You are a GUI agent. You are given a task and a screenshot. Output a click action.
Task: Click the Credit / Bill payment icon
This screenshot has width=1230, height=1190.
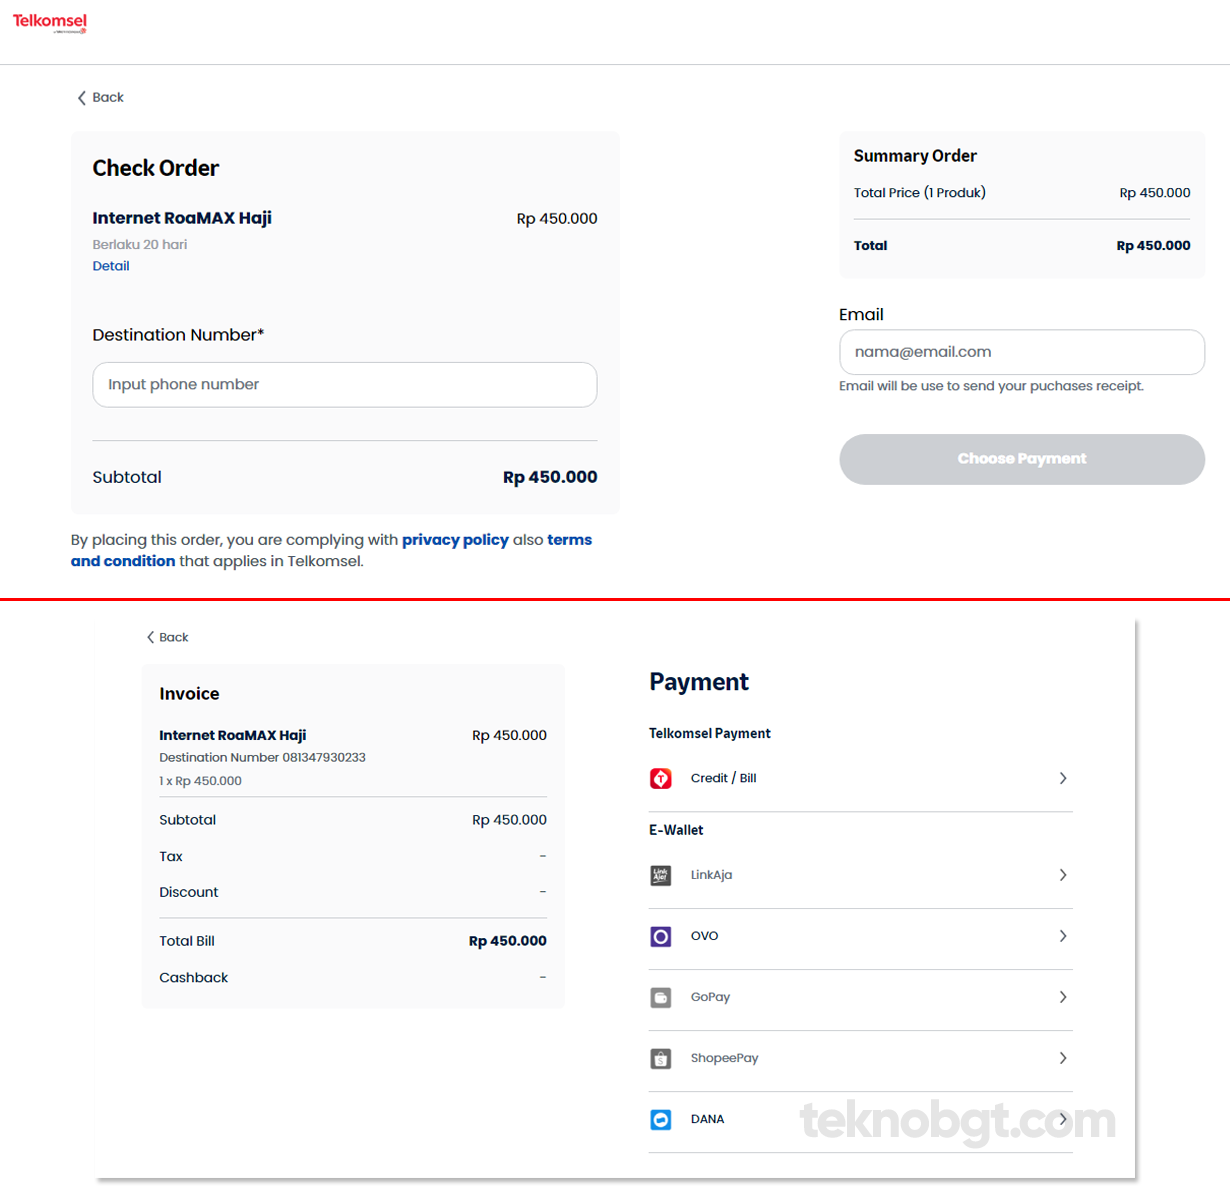point(661,778)
